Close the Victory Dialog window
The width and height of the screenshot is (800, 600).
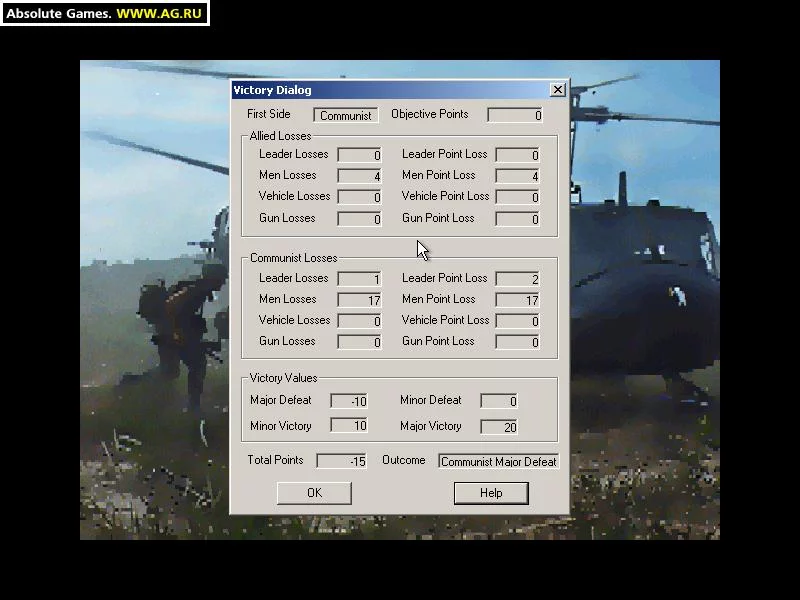(558, 90)
